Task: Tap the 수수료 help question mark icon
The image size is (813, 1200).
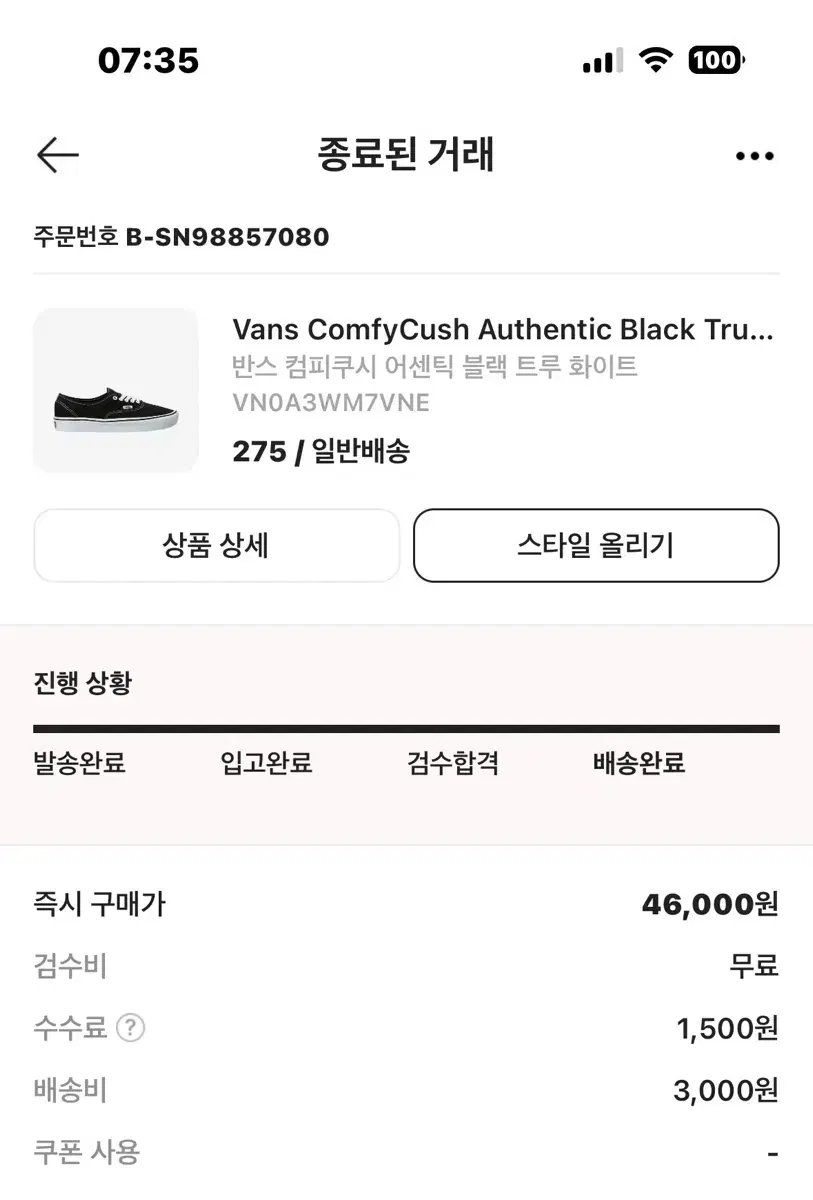Action: [x=130, y=1027]
